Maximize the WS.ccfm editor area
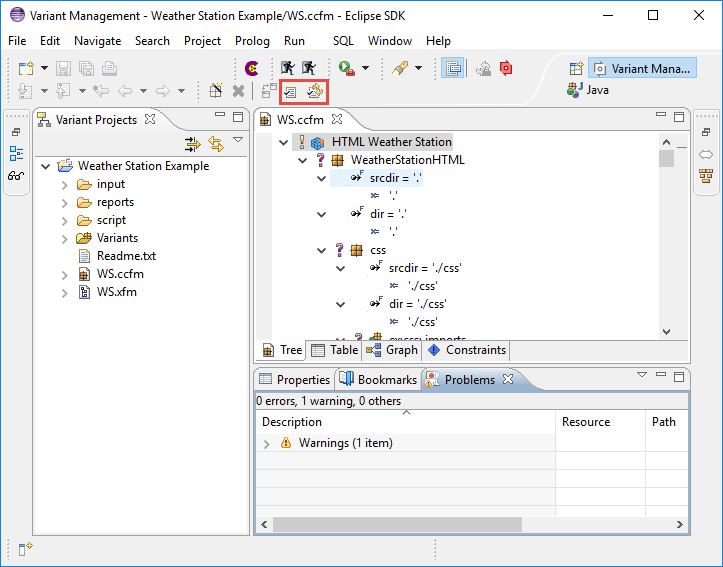This screenshot has width=723, height=567. pyautogui.click(x=679, y=117)
